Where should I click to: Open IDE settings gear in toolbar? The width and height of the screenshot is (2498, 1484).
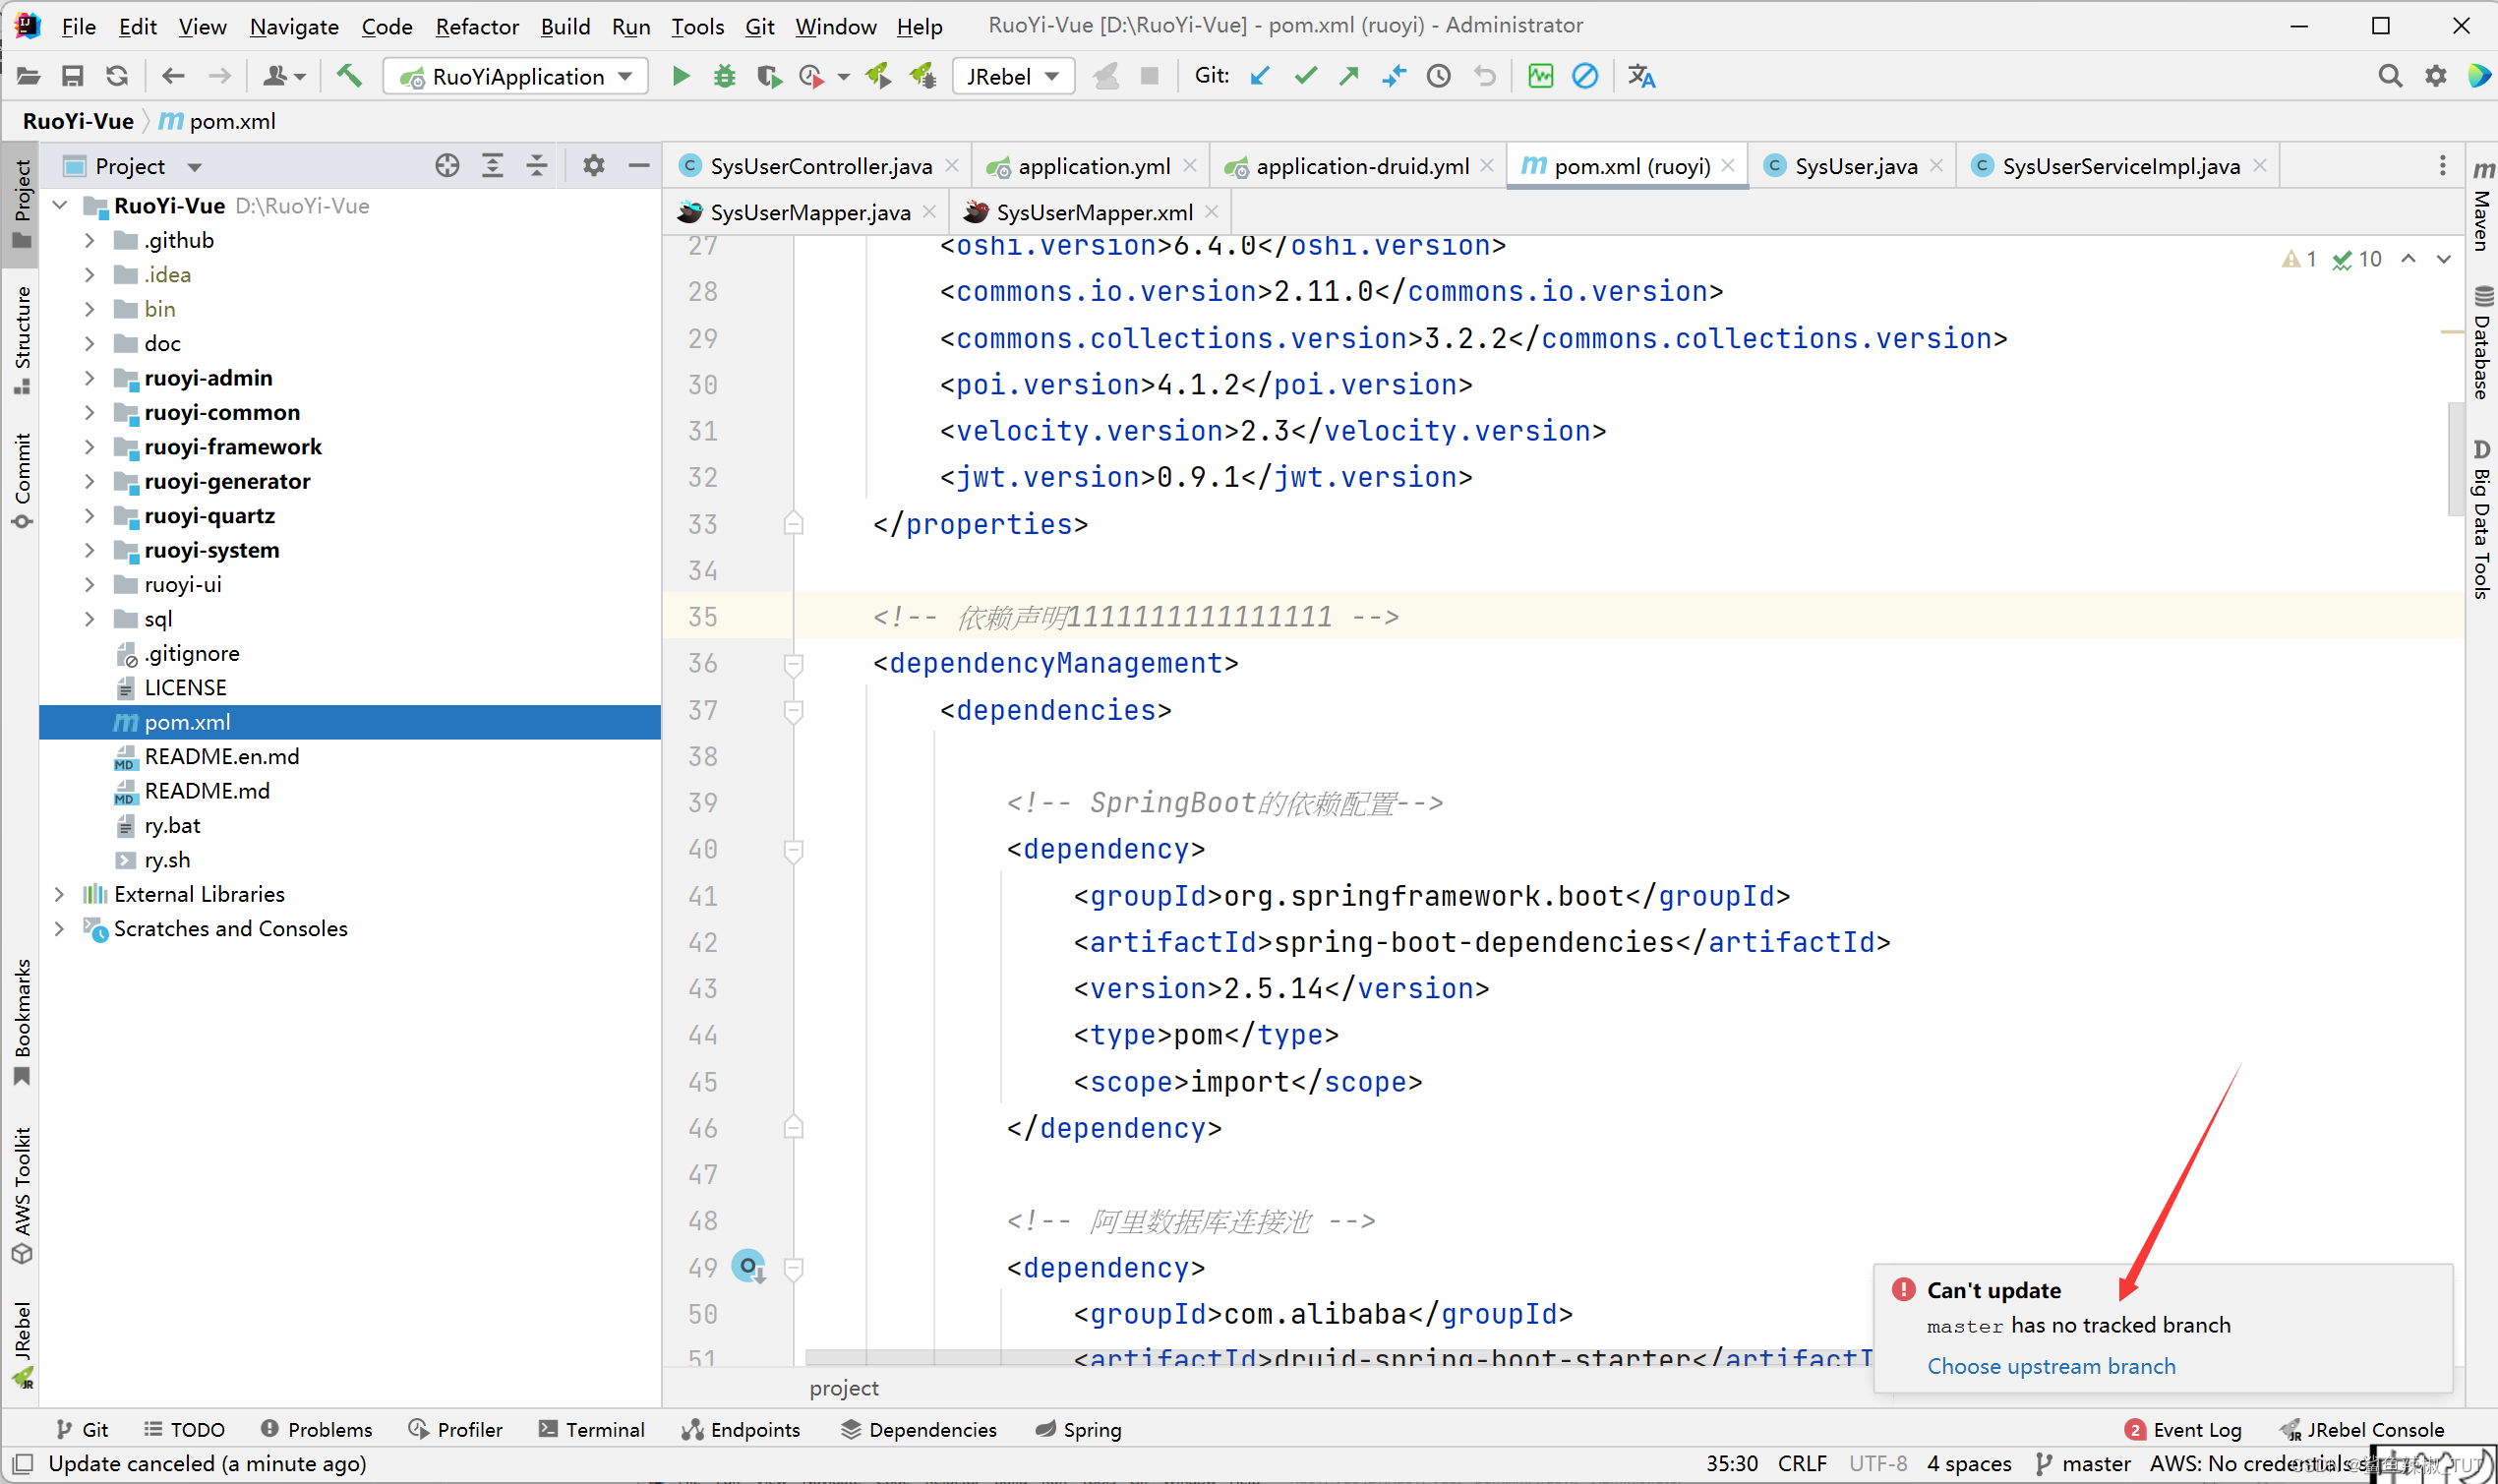(x=2435, y=76)
